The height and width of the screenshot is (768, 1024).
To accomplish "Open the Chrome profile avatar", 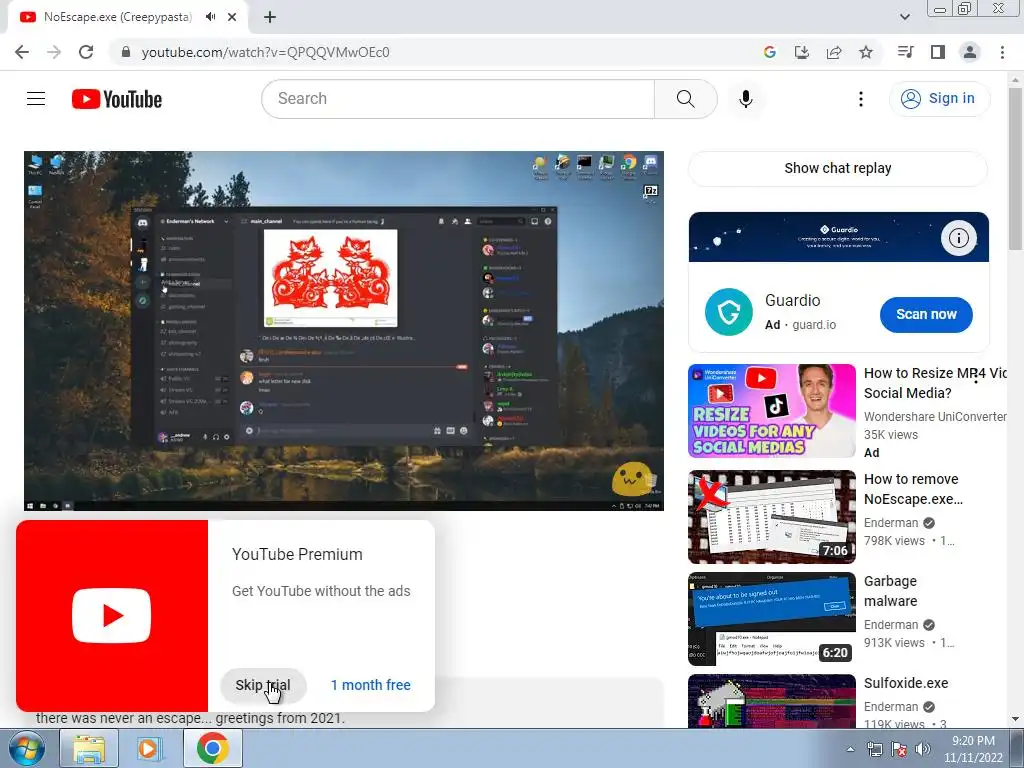I will coord(970,52).
